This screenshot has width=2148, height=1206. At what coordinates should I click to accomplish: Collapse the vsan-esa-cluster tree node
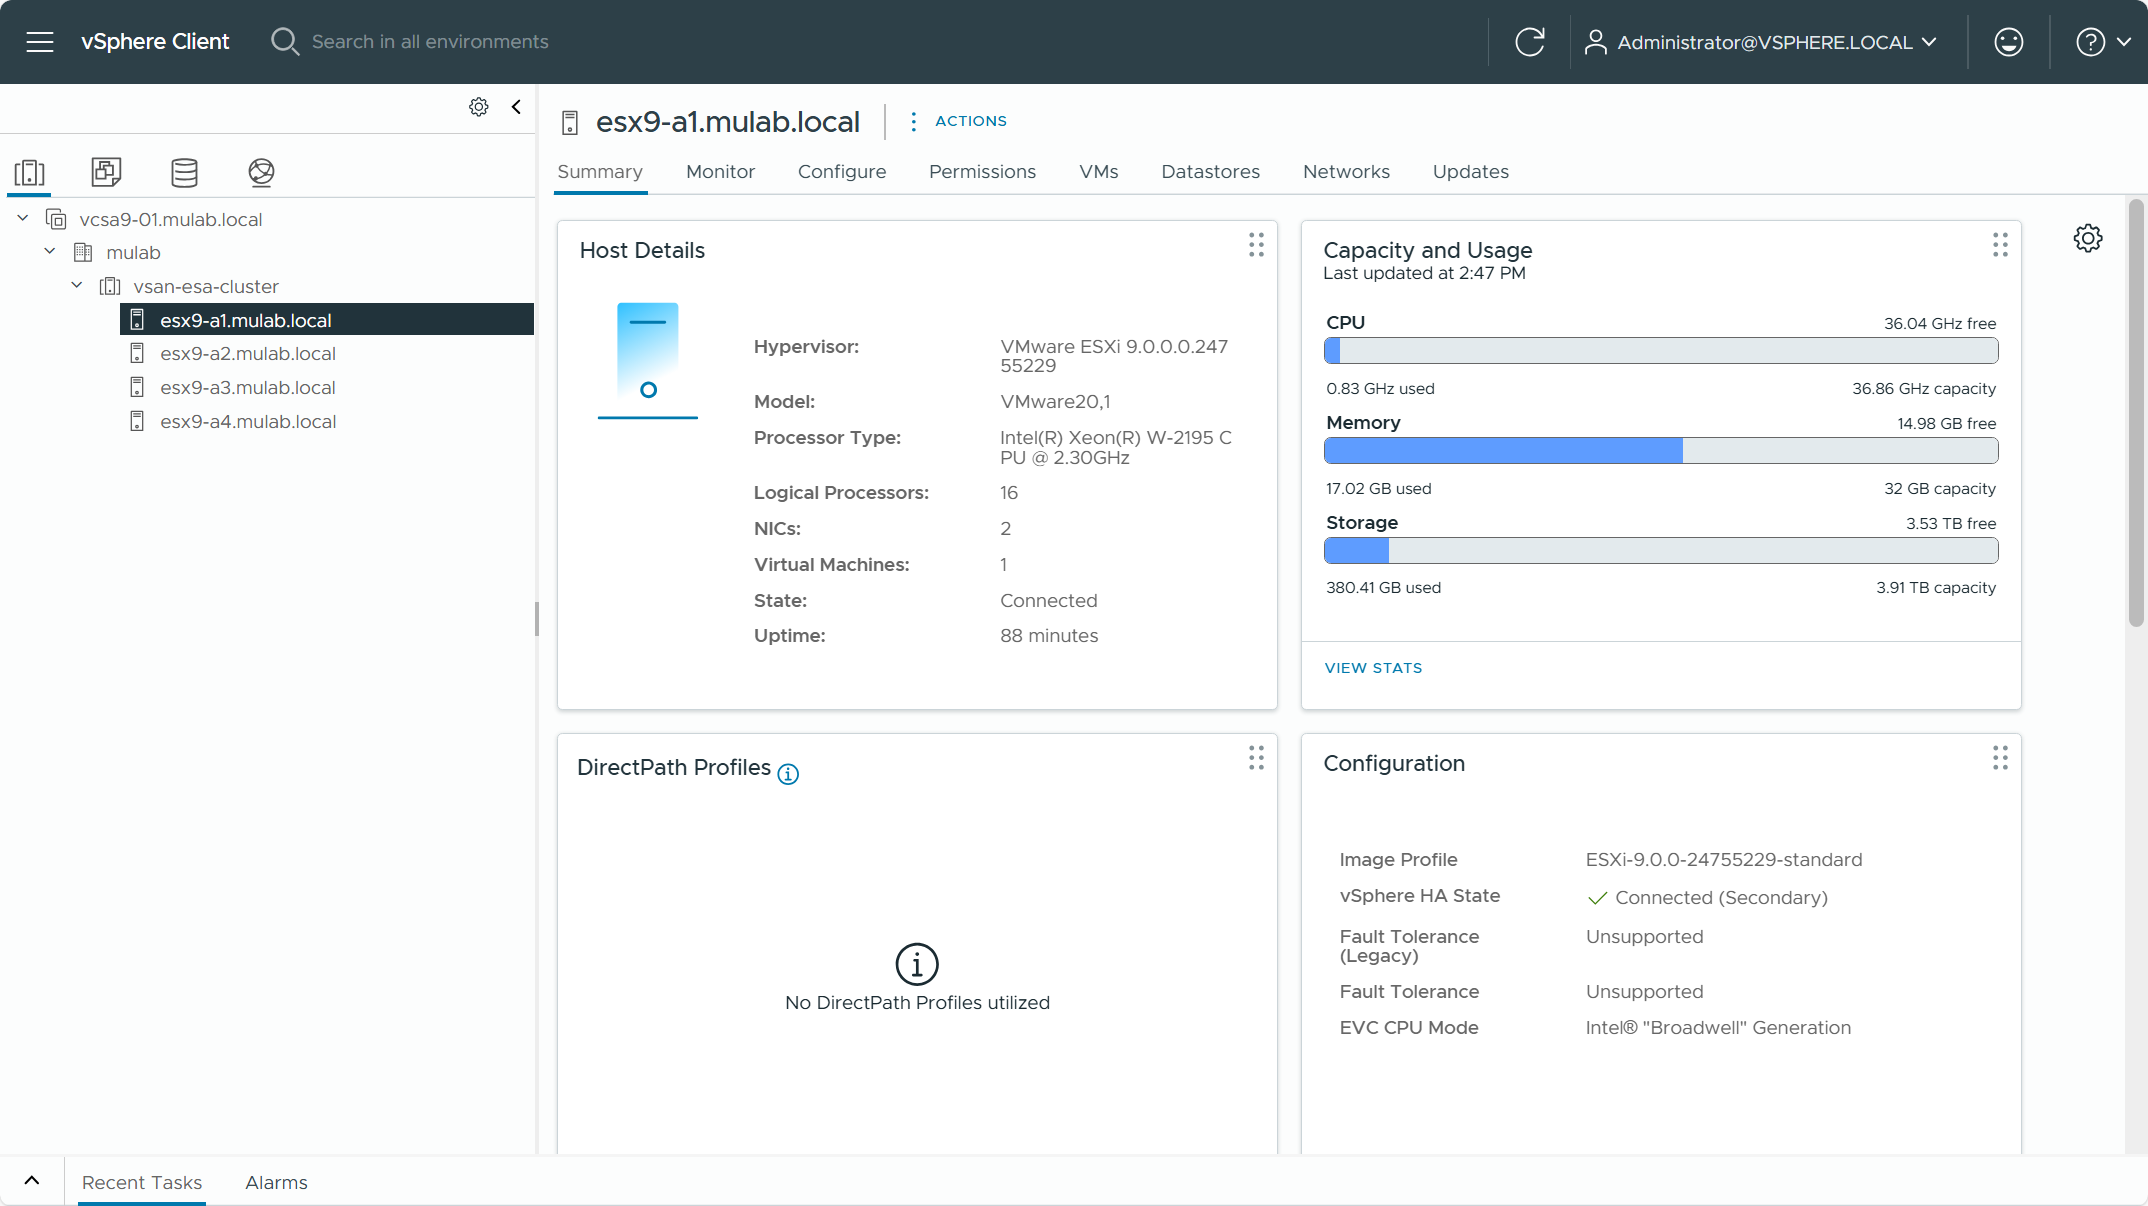pos(77,286)
